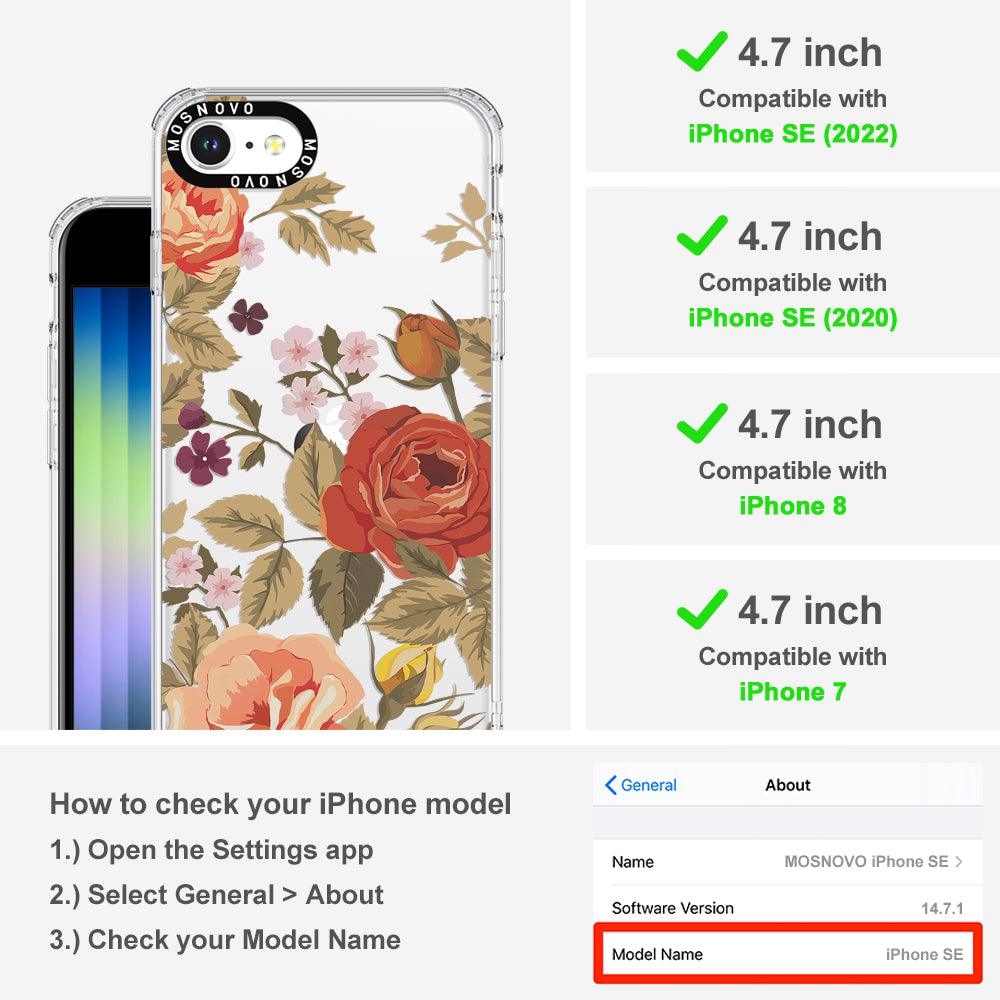
Task: Click the green checkmark beside iPhone SE (2020)
Action: pos(702,235)
